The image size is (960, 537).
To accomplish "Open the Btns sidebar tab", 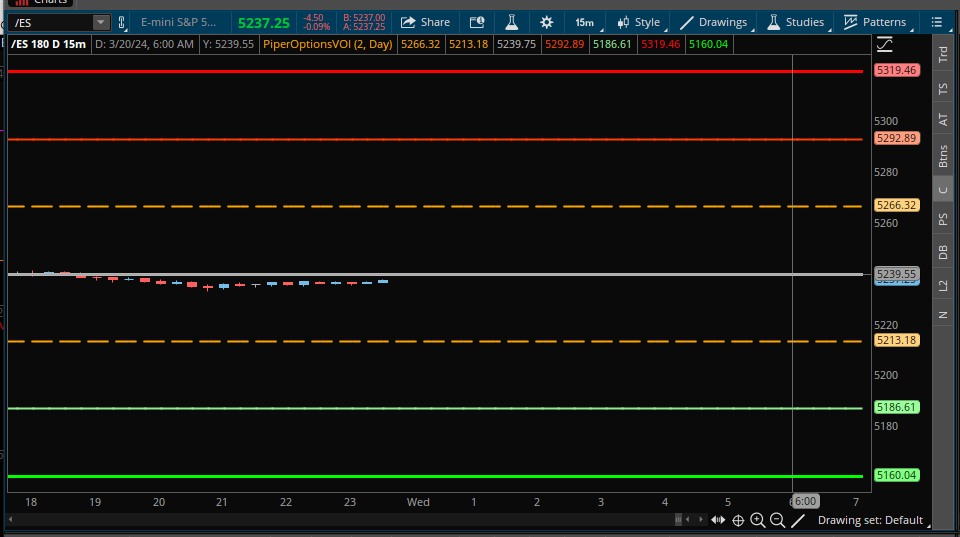I will pyautogui.click(x=943, y=156).
